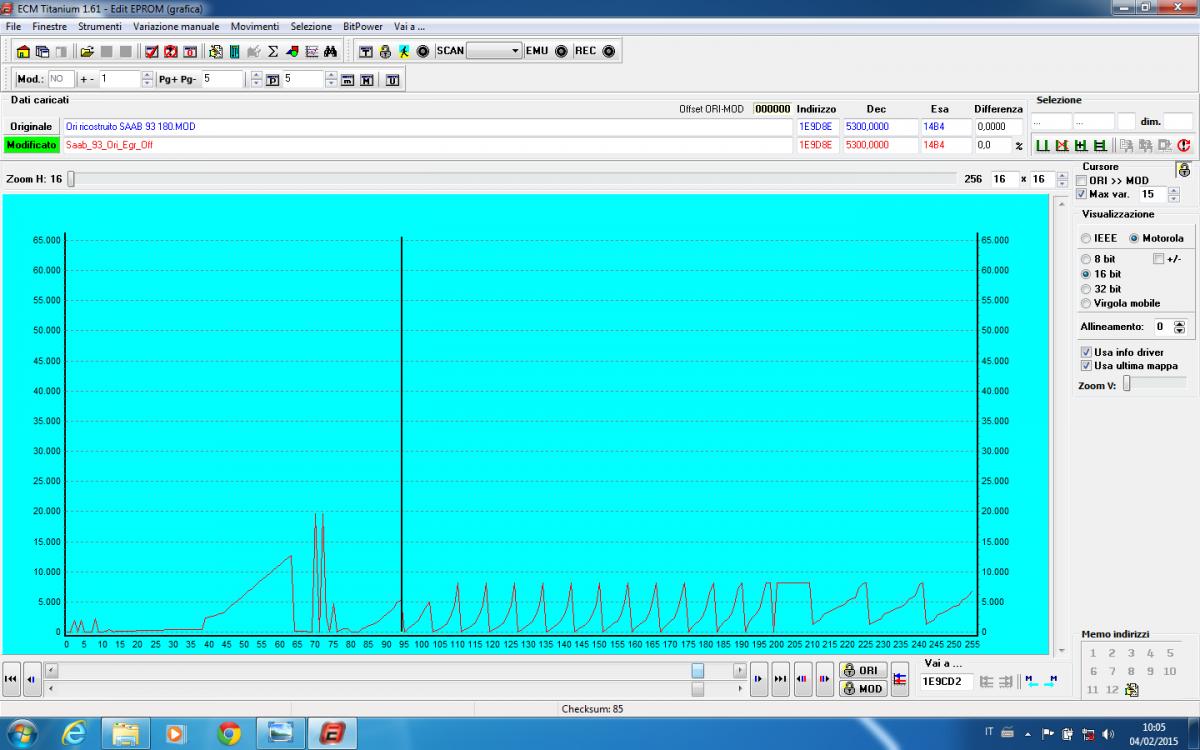Viewport: 1200px width, 750px height.
Task: Click the Pg+ Pg- value spinner arrows
Action: tap(256, 79)
